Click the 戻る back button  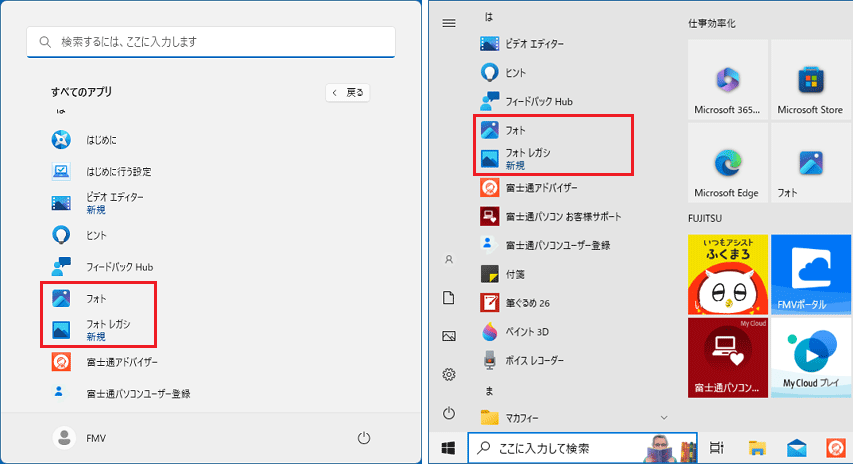(x=348, y=92)
